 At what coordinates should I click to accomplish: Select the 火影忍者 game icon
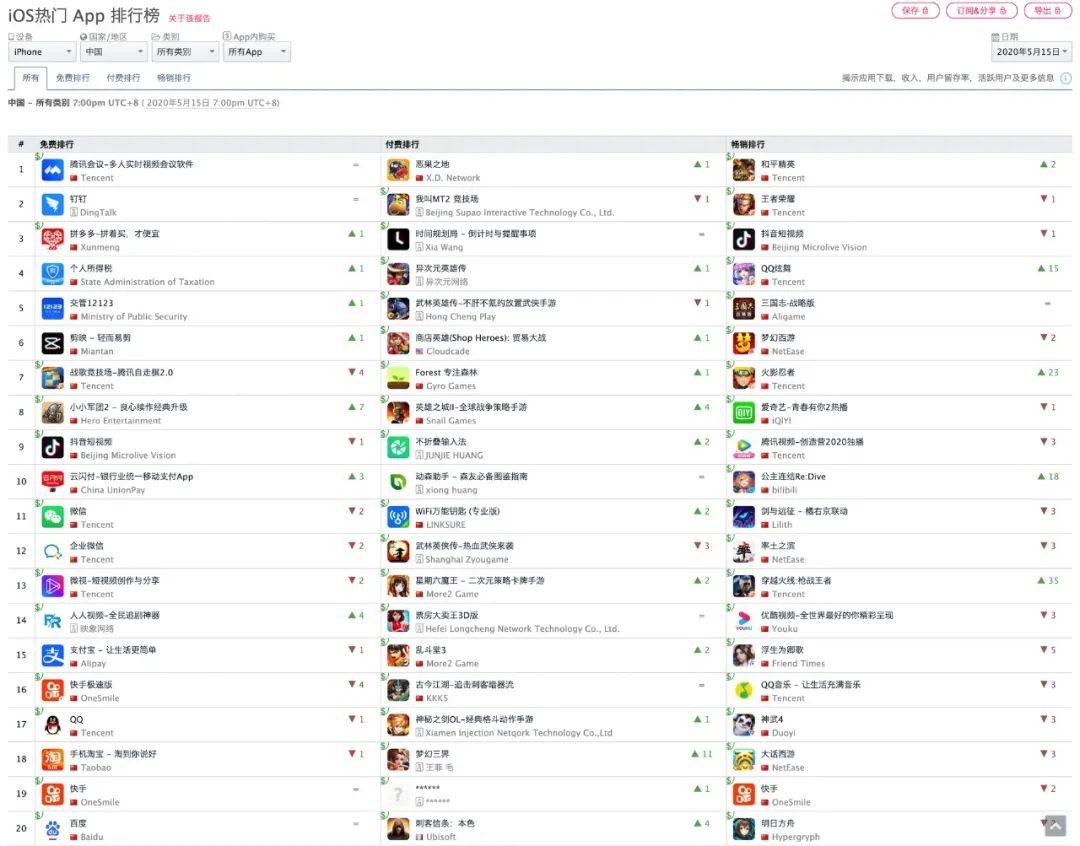tap(744, 378)
